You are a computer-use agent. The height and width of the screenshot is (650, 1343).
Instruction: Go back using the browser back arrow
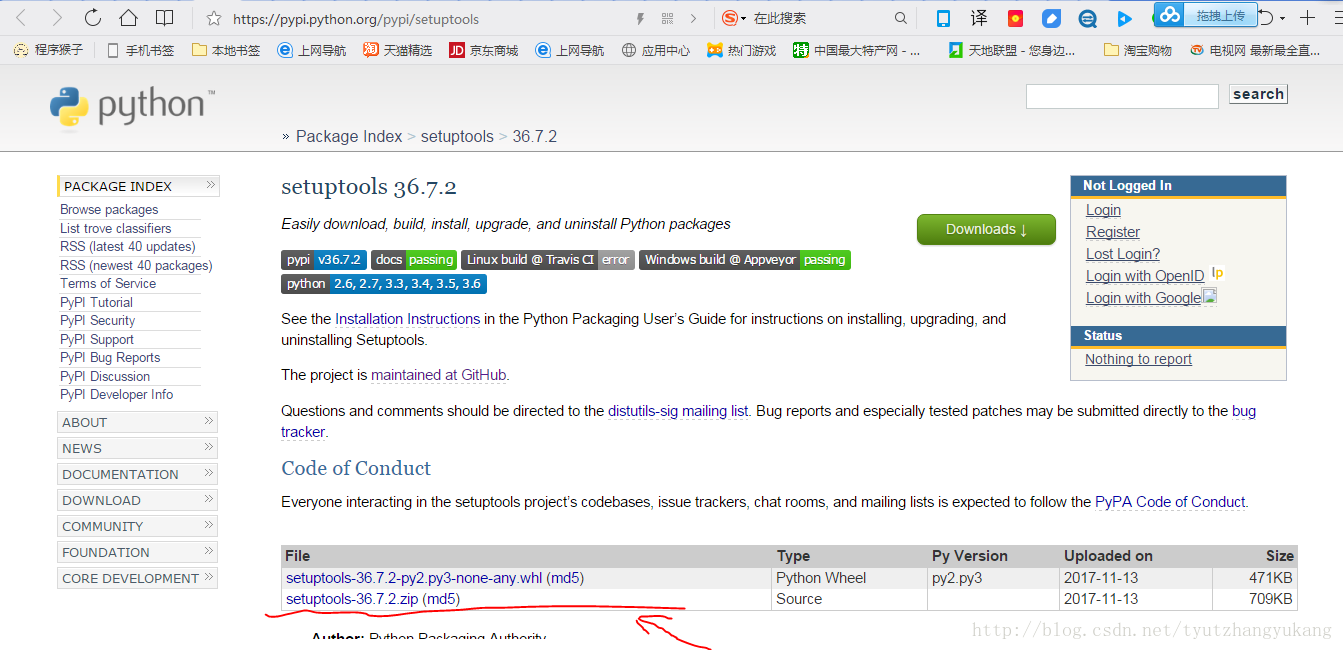21,17
